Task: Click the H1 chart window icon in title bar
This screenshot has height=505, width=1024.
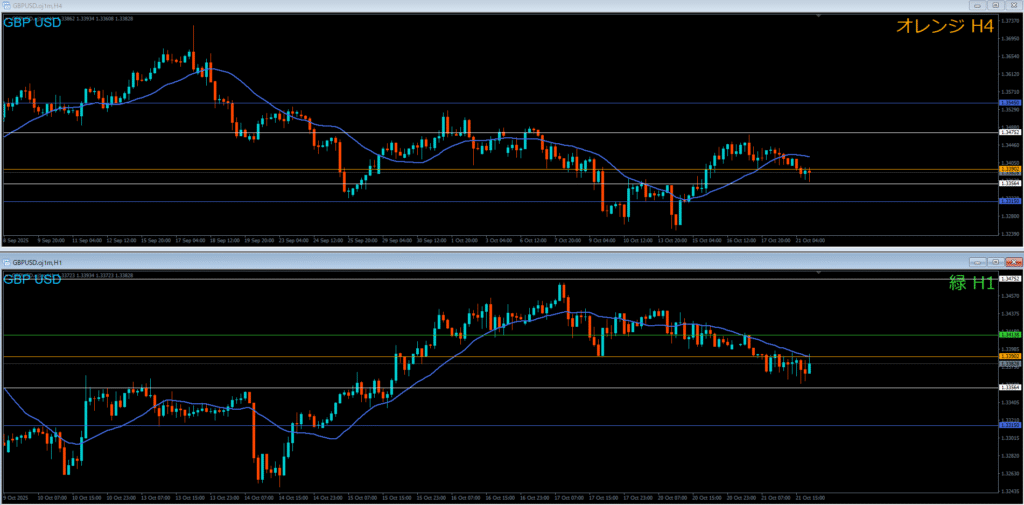Action: click(x=6, y=261)
